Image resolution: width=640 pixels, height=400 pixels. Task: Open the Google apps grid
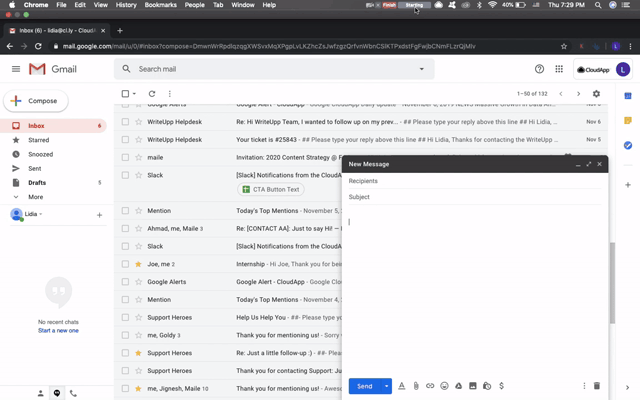tap(559, 69)
